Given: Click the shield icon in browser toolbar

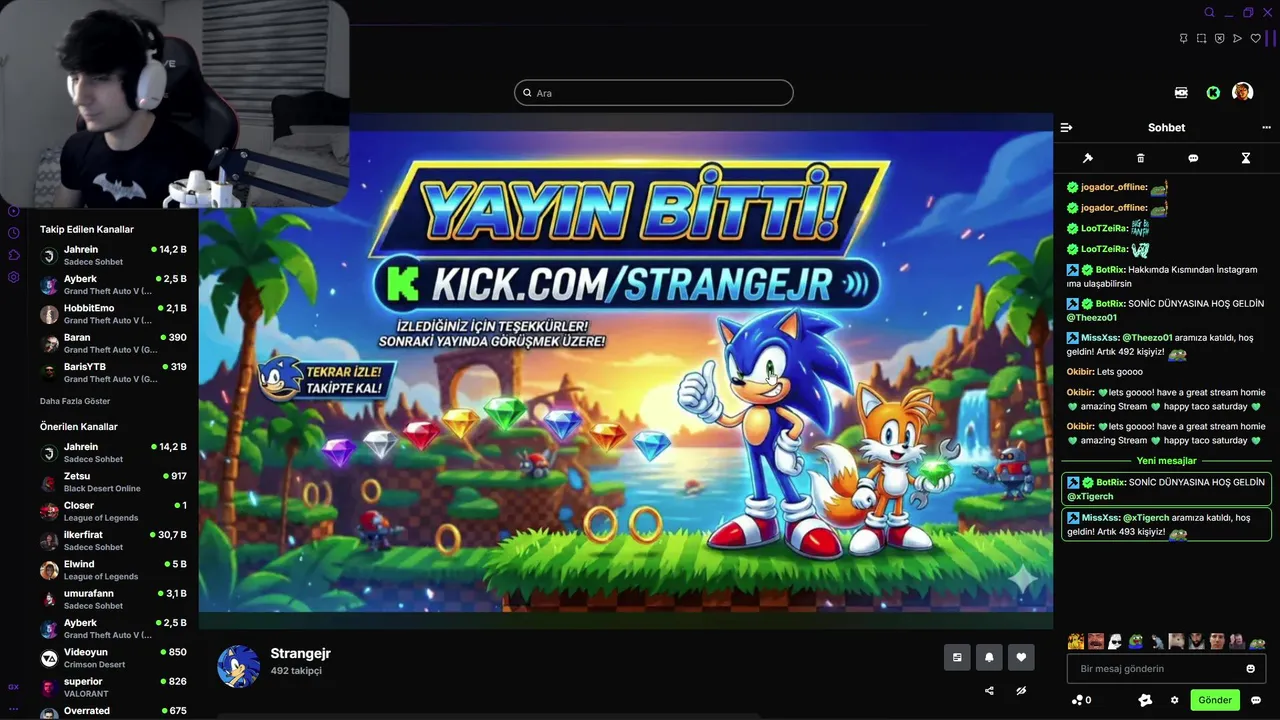Looking at the screenshot, I should [x=1219, y=38].
